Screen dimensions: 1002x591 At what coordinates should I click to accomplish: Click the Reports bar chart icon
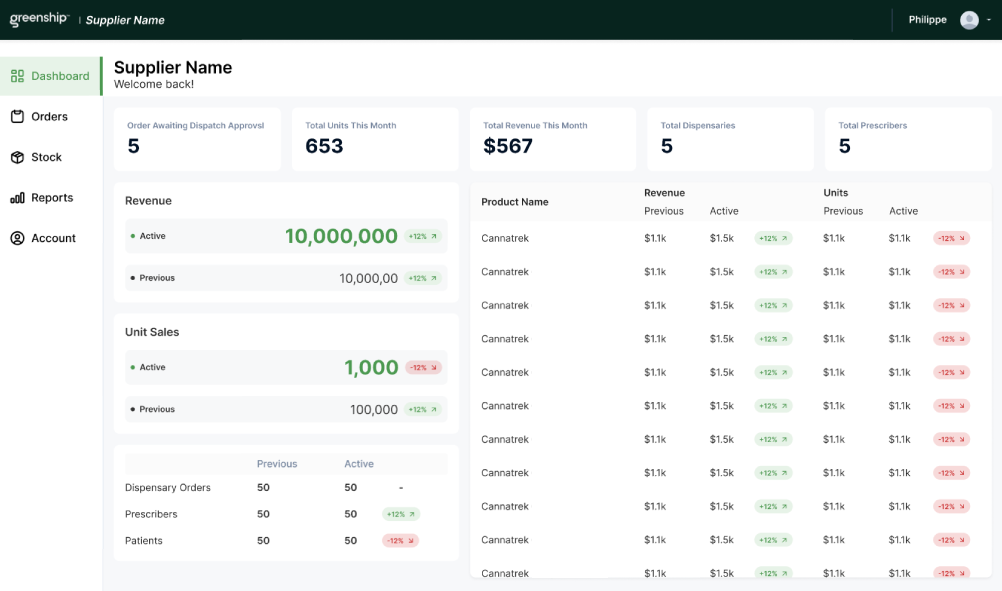(x=17, y=198)
